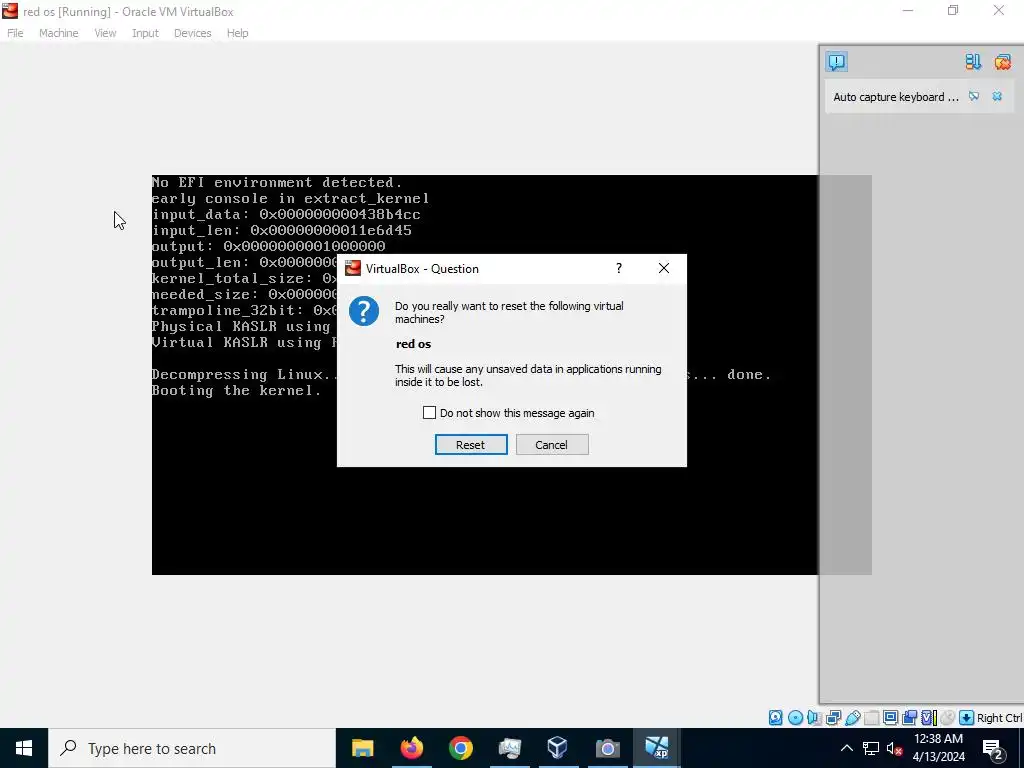Switch to the running VM 'xp' taskbar icon
The width and height of the screenshot is (1024, 768).
coord(656,748)
